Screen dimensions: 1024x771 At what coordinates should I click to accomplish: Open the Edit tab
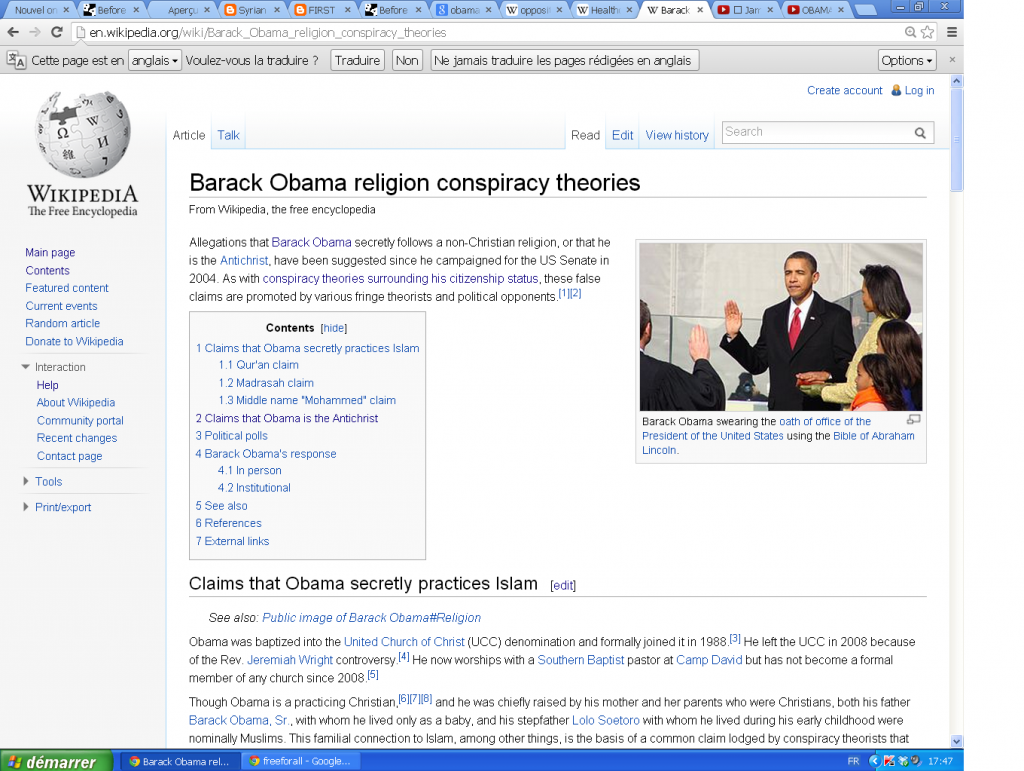tap(622, 135)
